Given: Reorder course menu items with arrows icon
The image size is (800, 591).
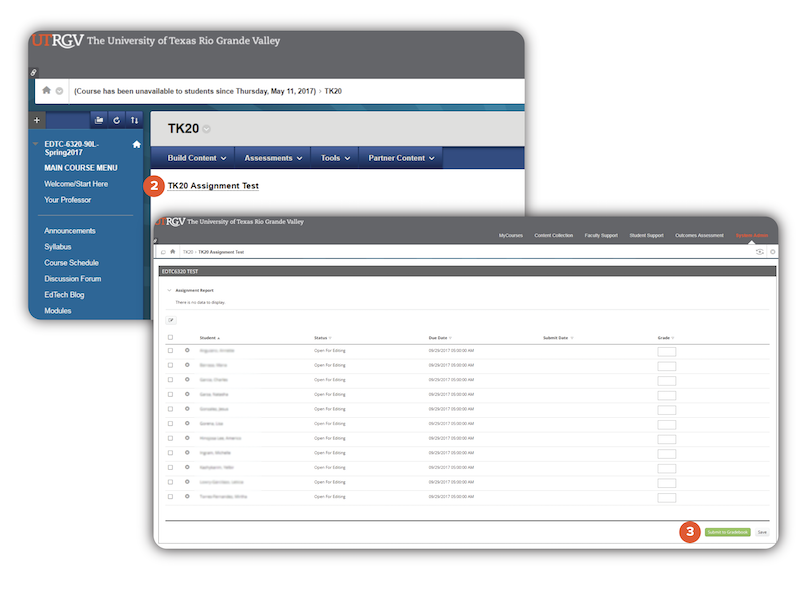Looking at the screenshot, I should pyautogui.click(x=134, y=120).
